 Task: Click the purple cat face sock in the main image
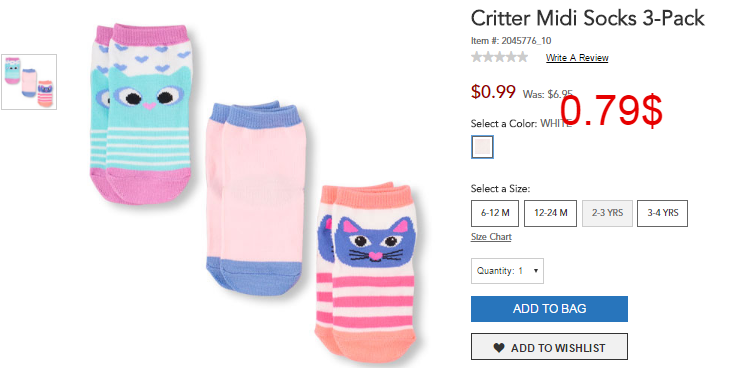coord(366,272)
